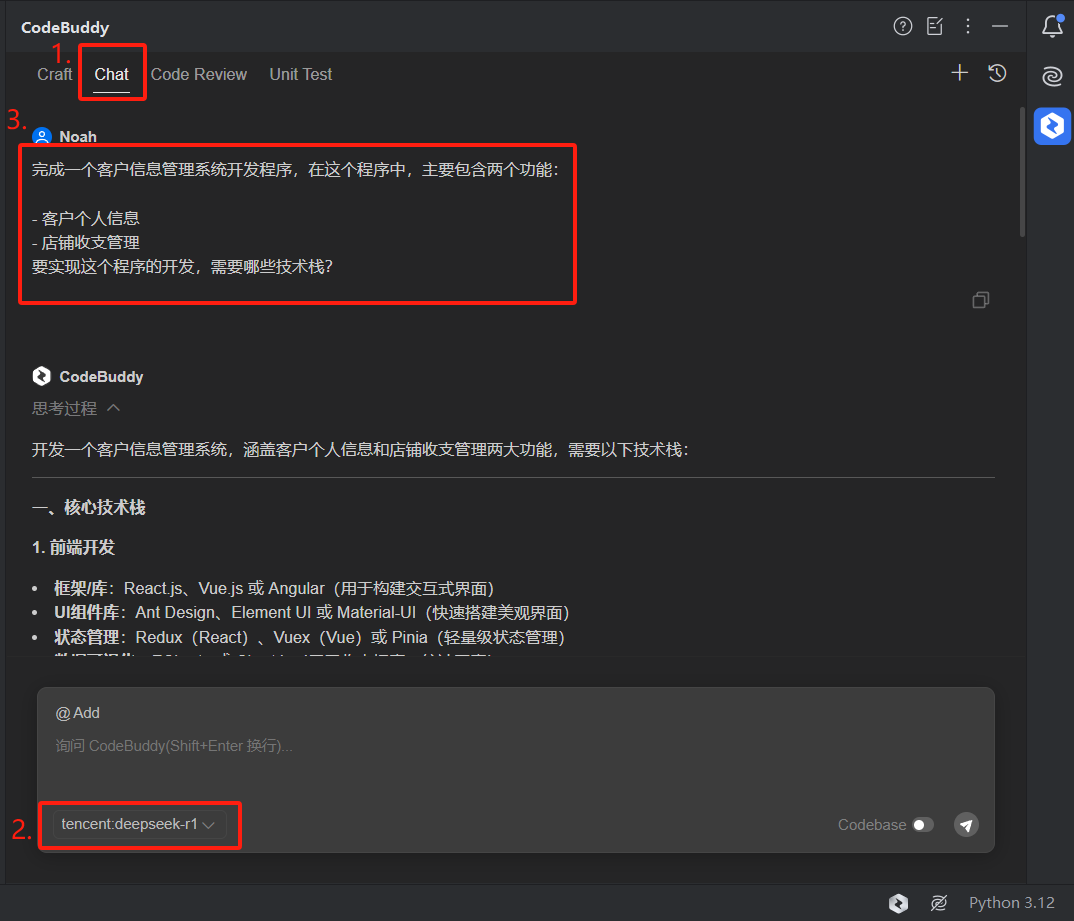This screenshot has height=921, width=1074.
Task: Collapse the 思考过程 thinking section
Action: pyautogui.click(x=76, y=409)
